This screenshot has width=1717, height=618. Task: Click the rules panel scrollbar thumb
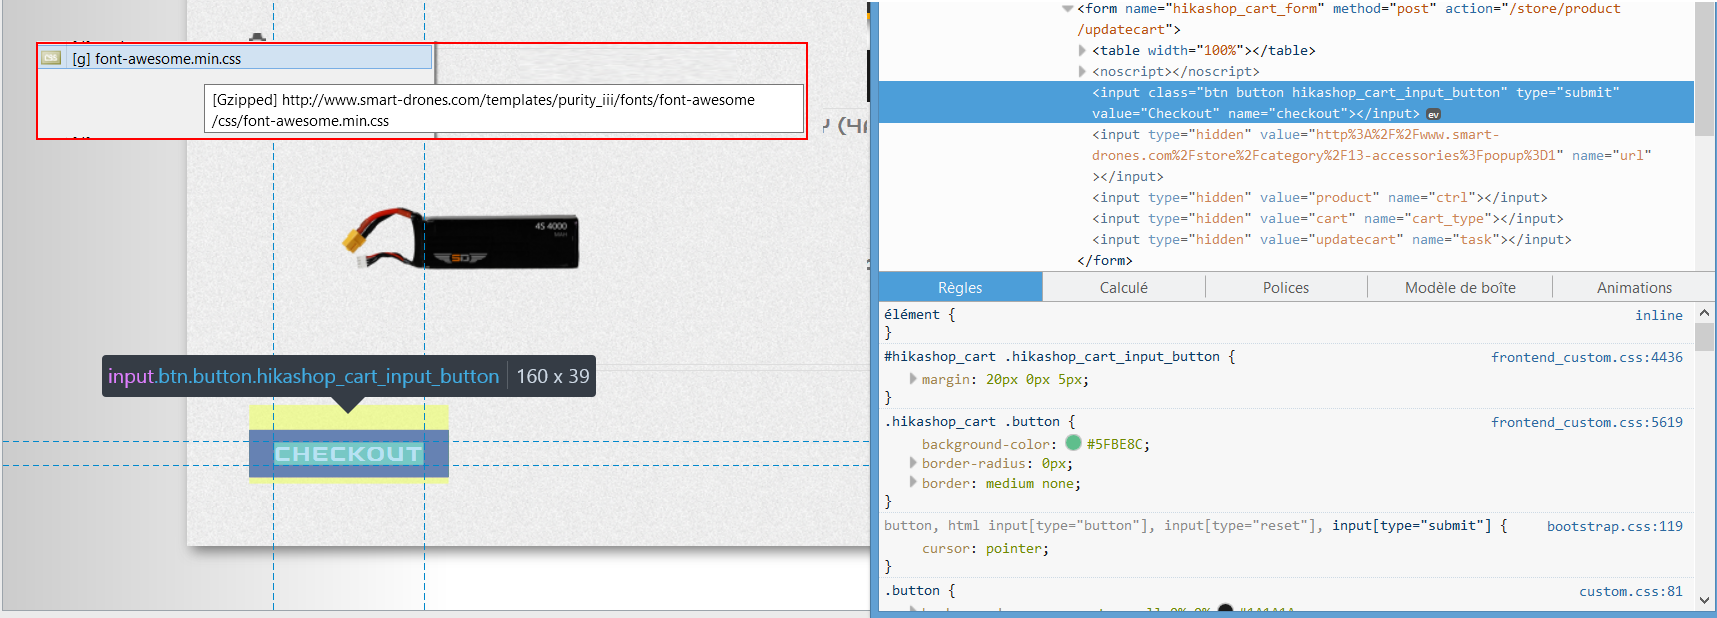1705,337
